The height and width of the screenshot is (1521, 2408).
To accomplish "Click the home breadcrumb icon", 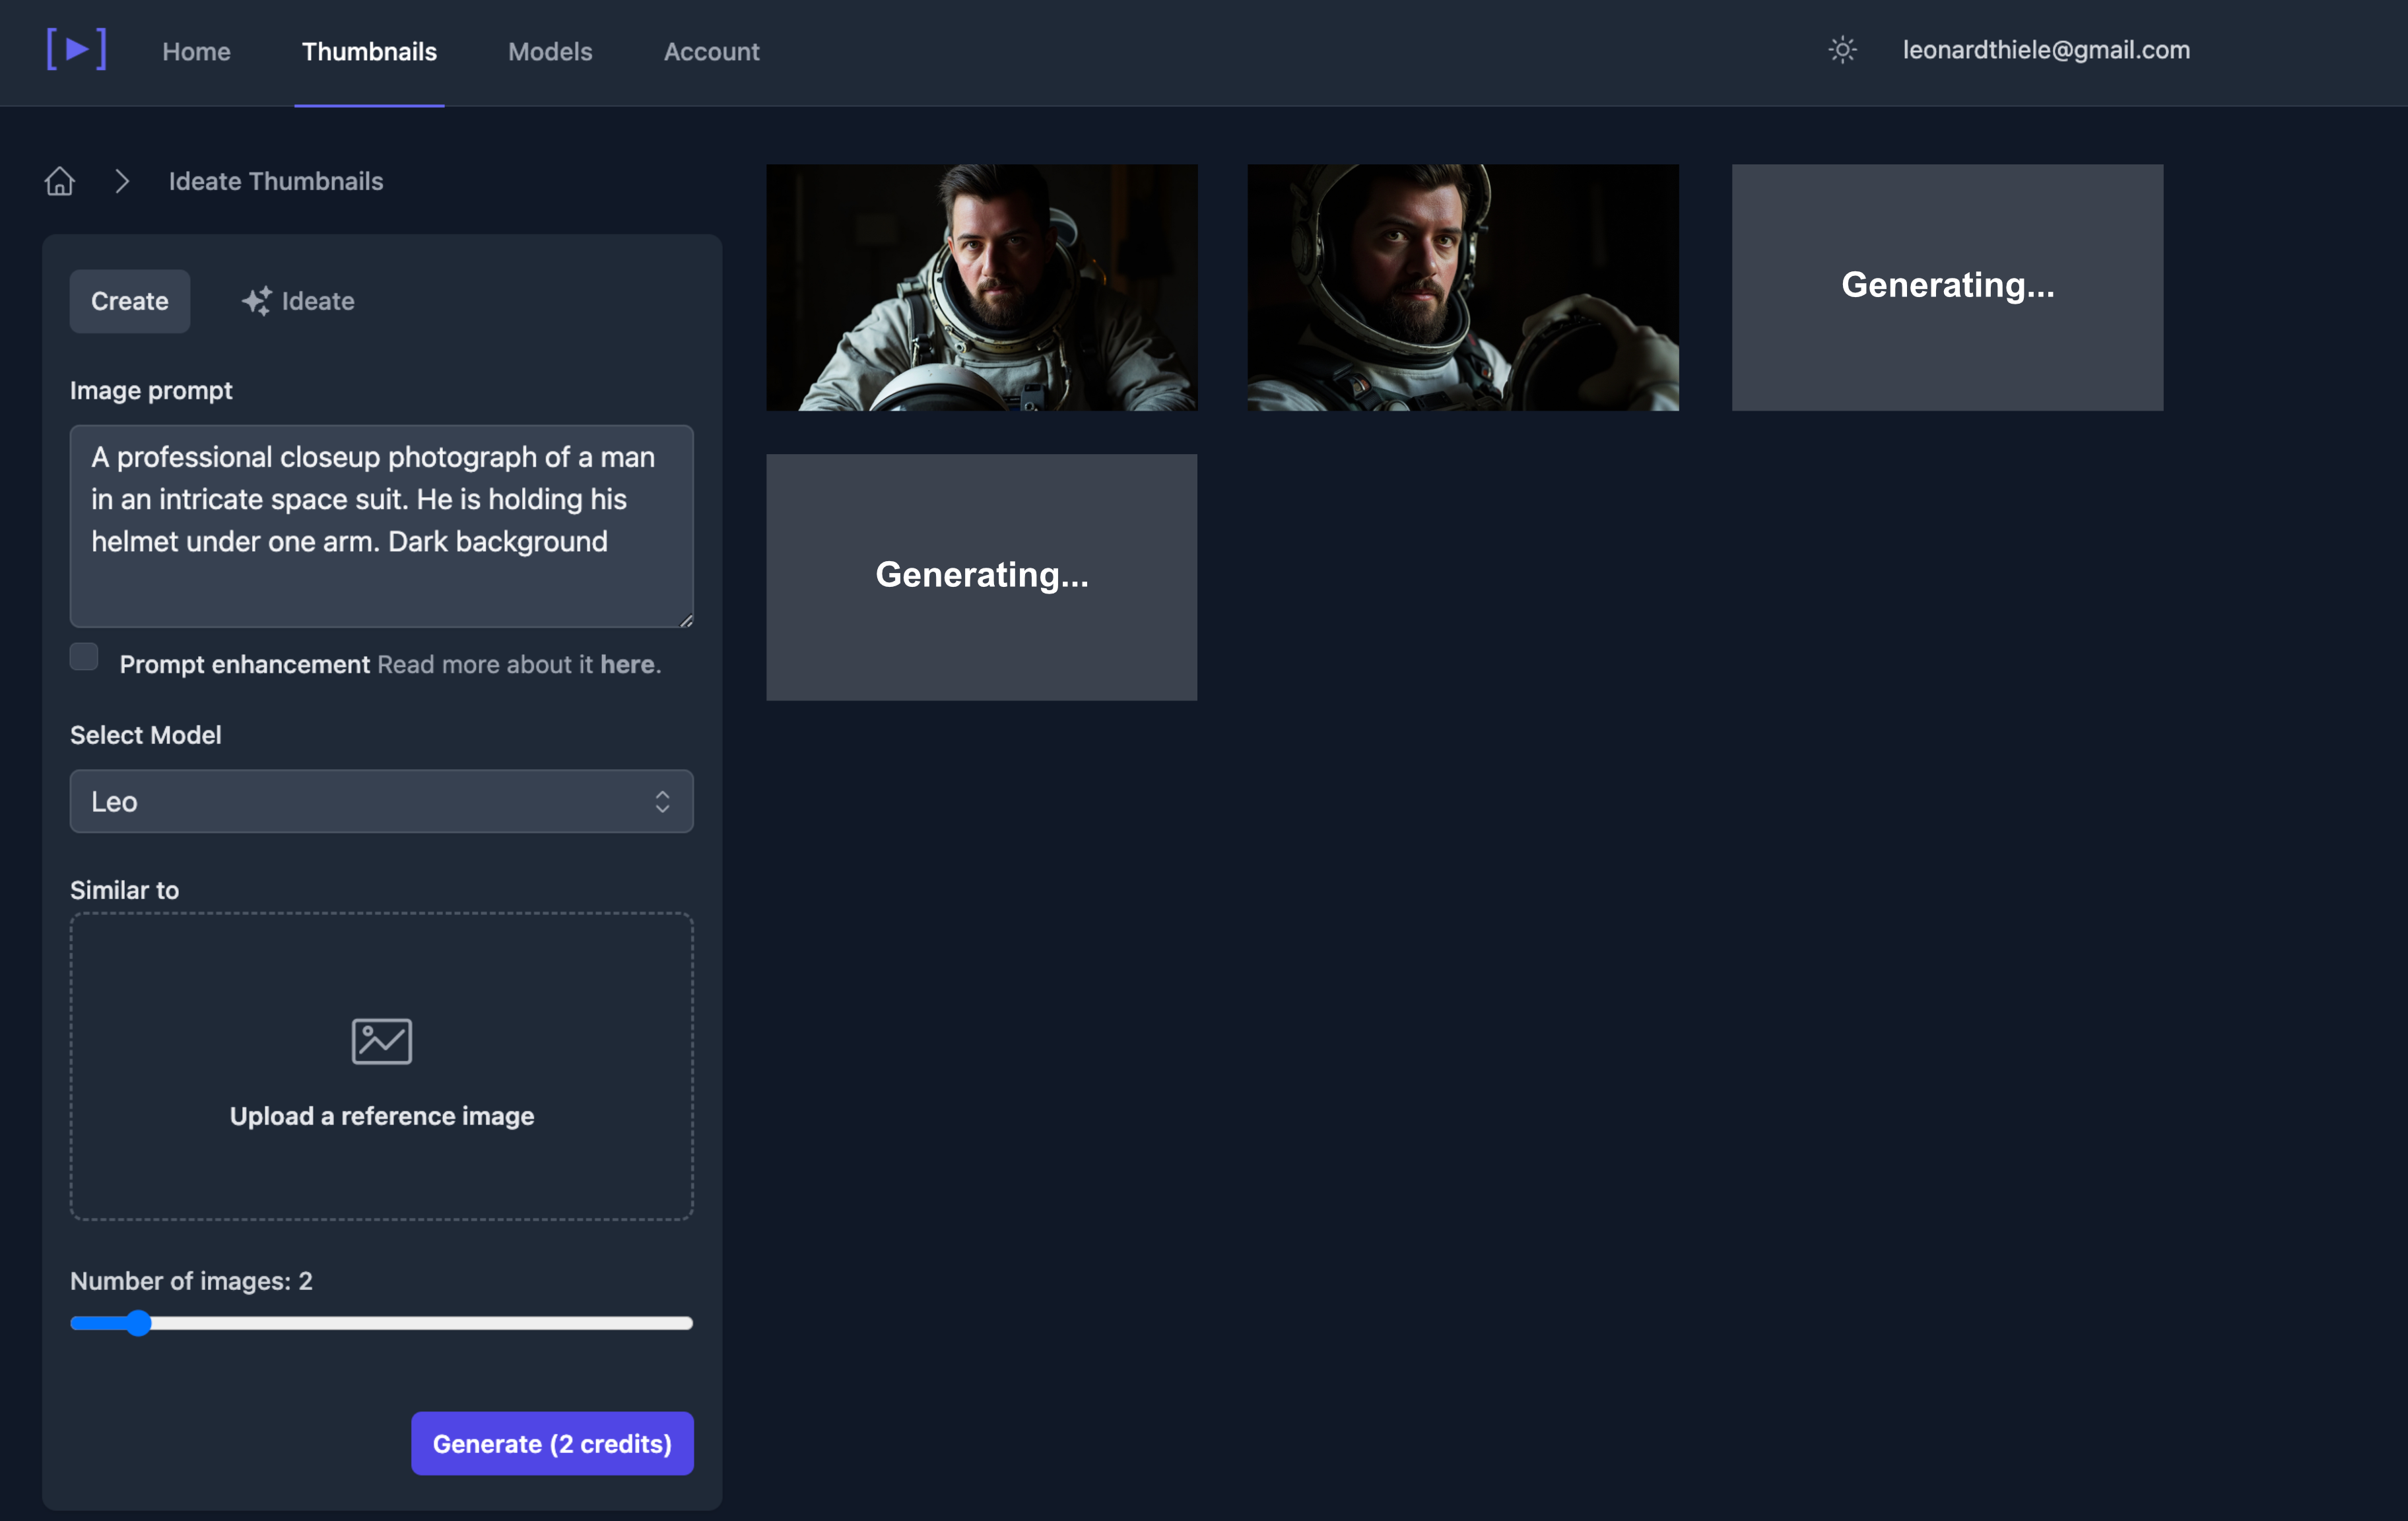I will click(60, 181).
